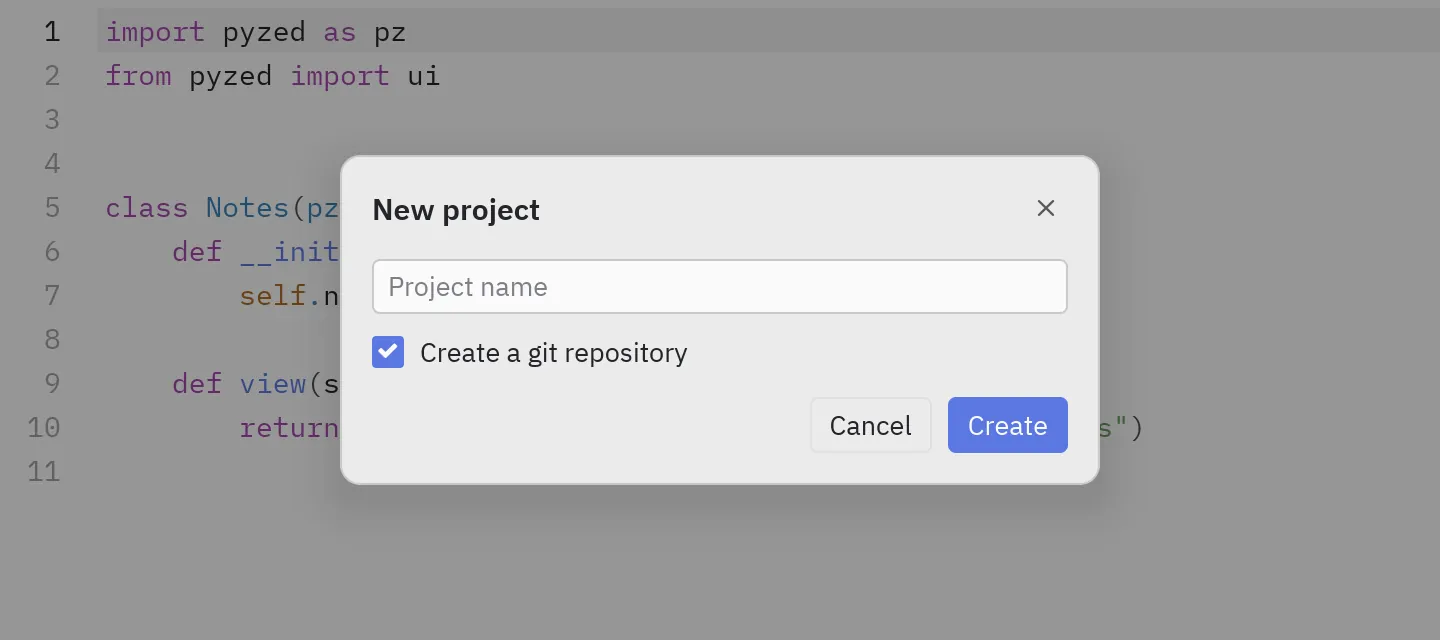Image resolution: width=1440 pixels, height=640 pixels.
Task: Click the "return" keyword on line 10
Action: click(289, 427)
